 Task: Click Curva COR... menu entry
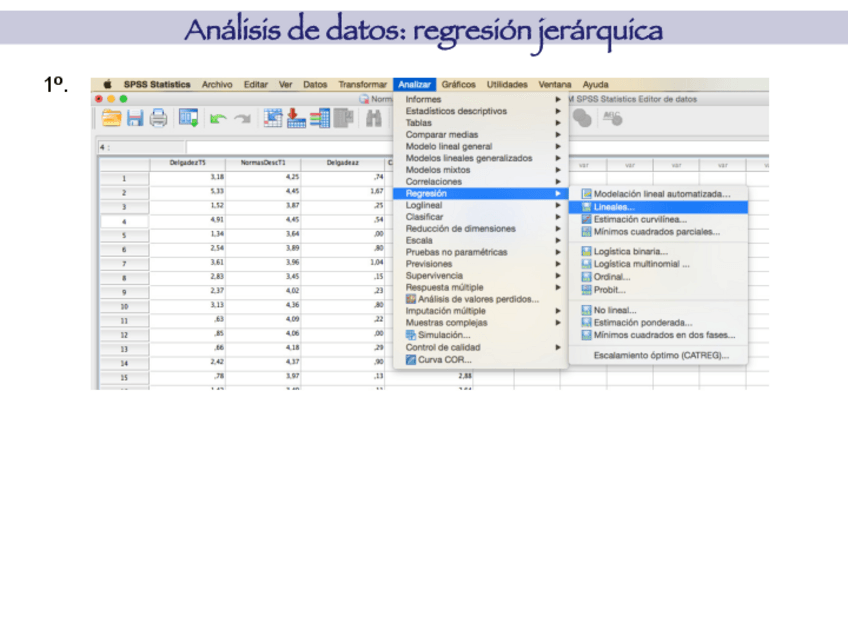(x=444, y=360)
